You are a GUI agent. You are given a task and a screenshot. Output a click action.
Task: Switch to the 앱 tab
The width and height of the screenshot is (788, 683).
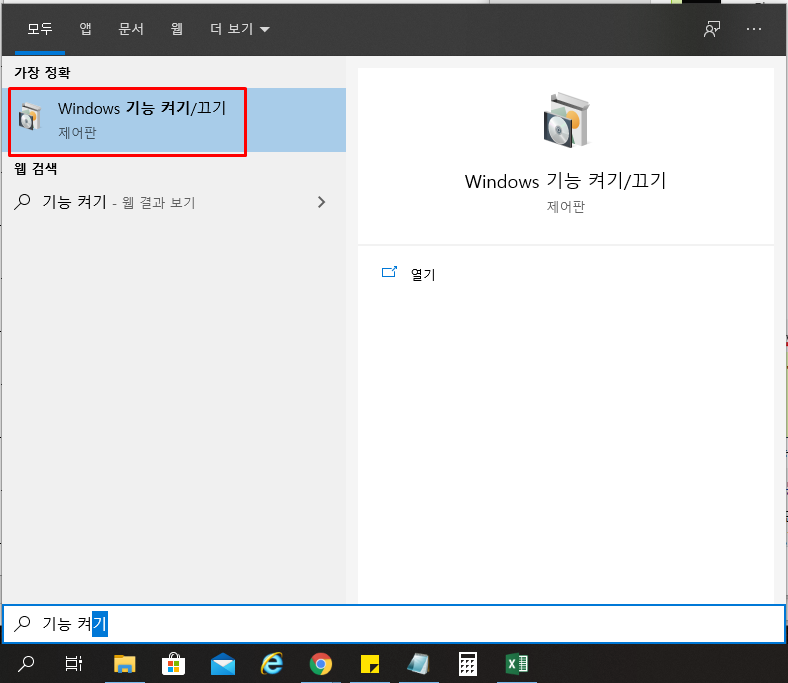85,29
